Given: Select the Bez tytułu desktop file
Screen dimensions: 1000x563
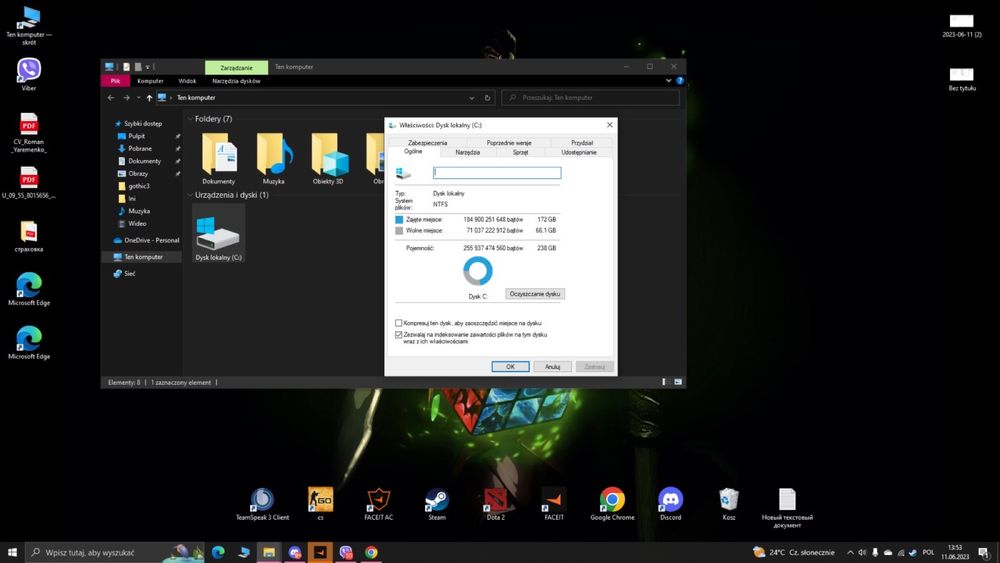Looking at the screenshot, I should (x=962, y=79).
